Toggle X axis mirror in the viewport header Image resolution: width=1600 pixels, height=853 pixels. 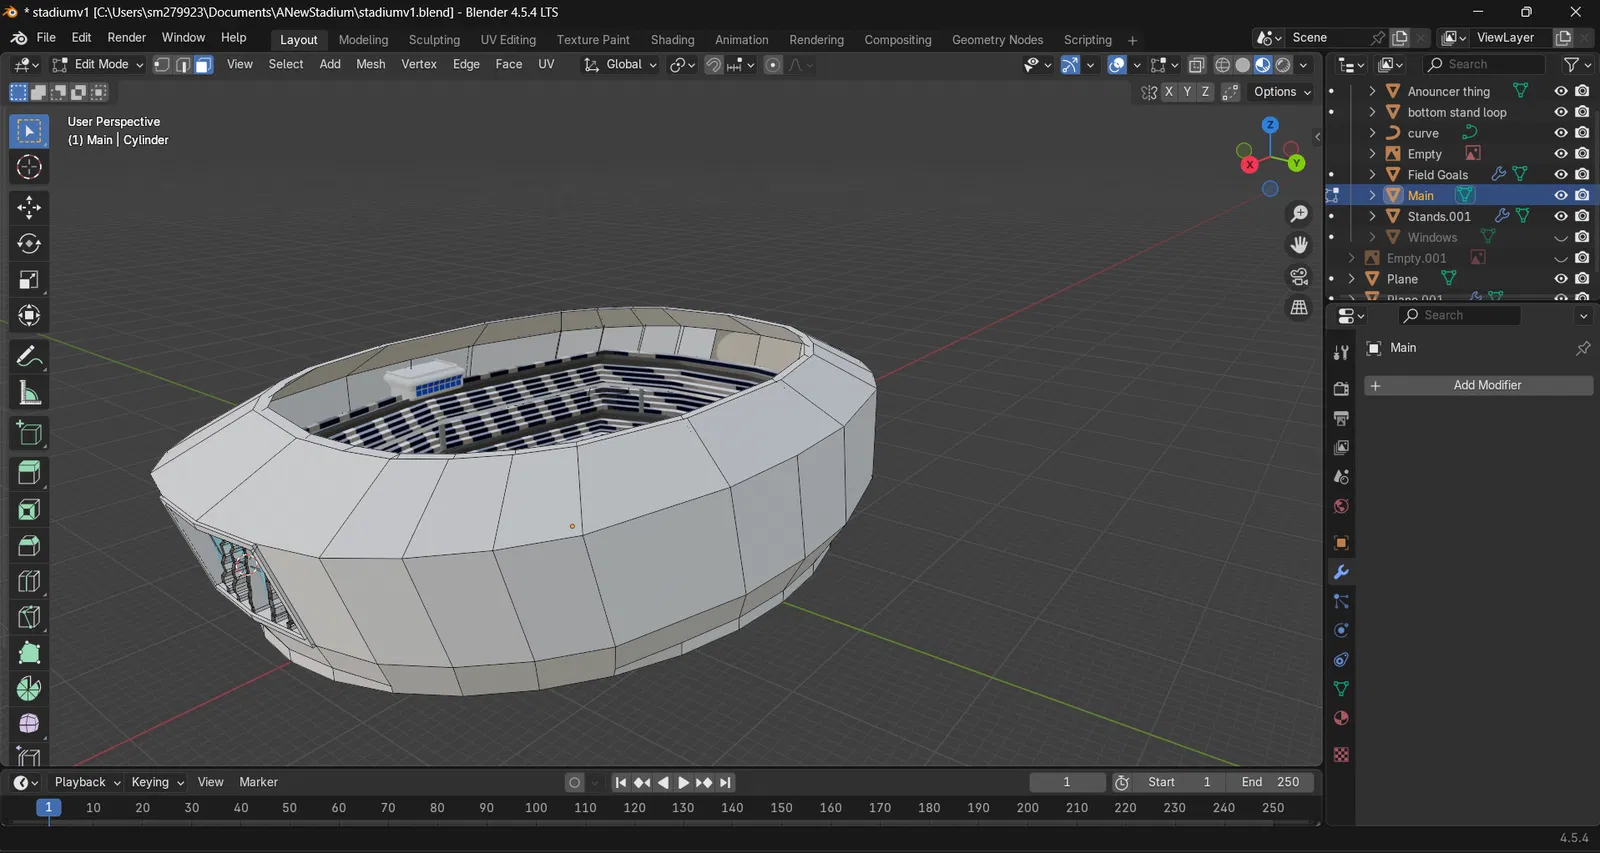tap(1169, 92)
